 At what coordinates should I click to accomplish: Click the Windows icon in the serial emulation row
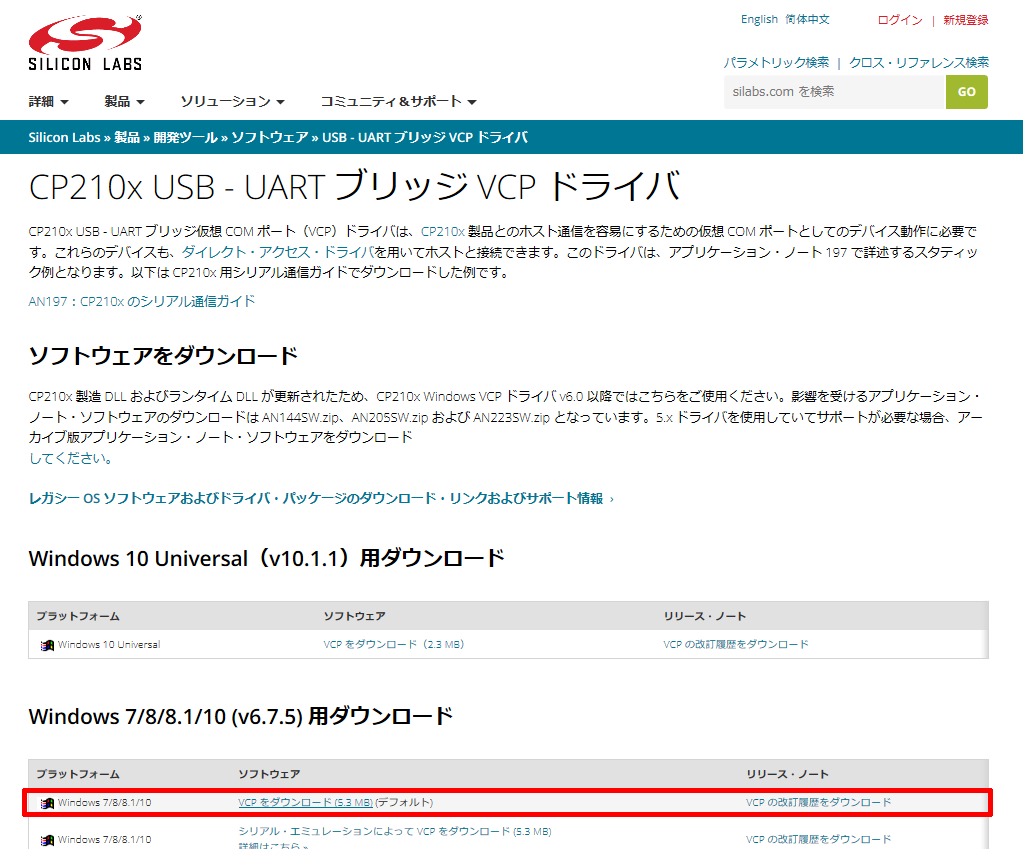47,840
